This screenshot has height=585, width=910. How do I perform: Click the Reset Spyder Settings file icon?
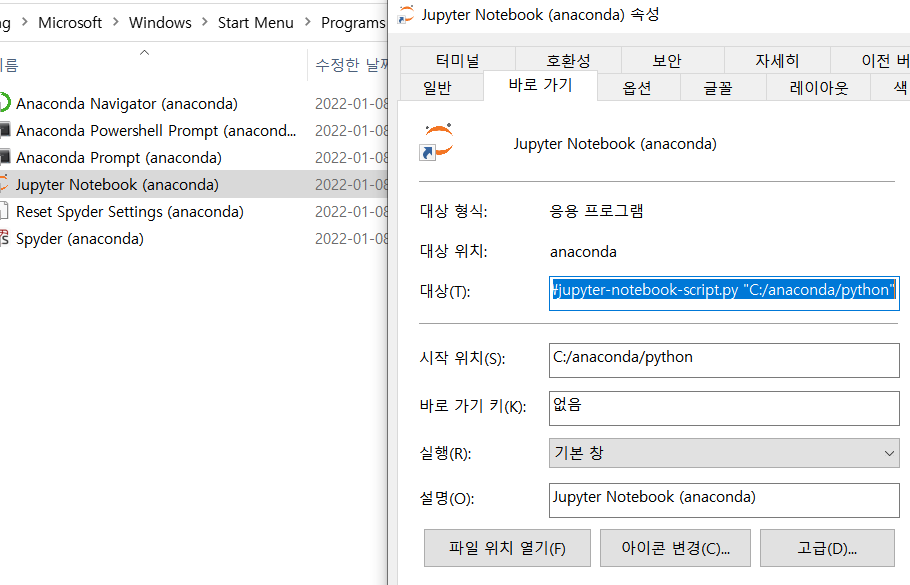[x=4, y=211]
